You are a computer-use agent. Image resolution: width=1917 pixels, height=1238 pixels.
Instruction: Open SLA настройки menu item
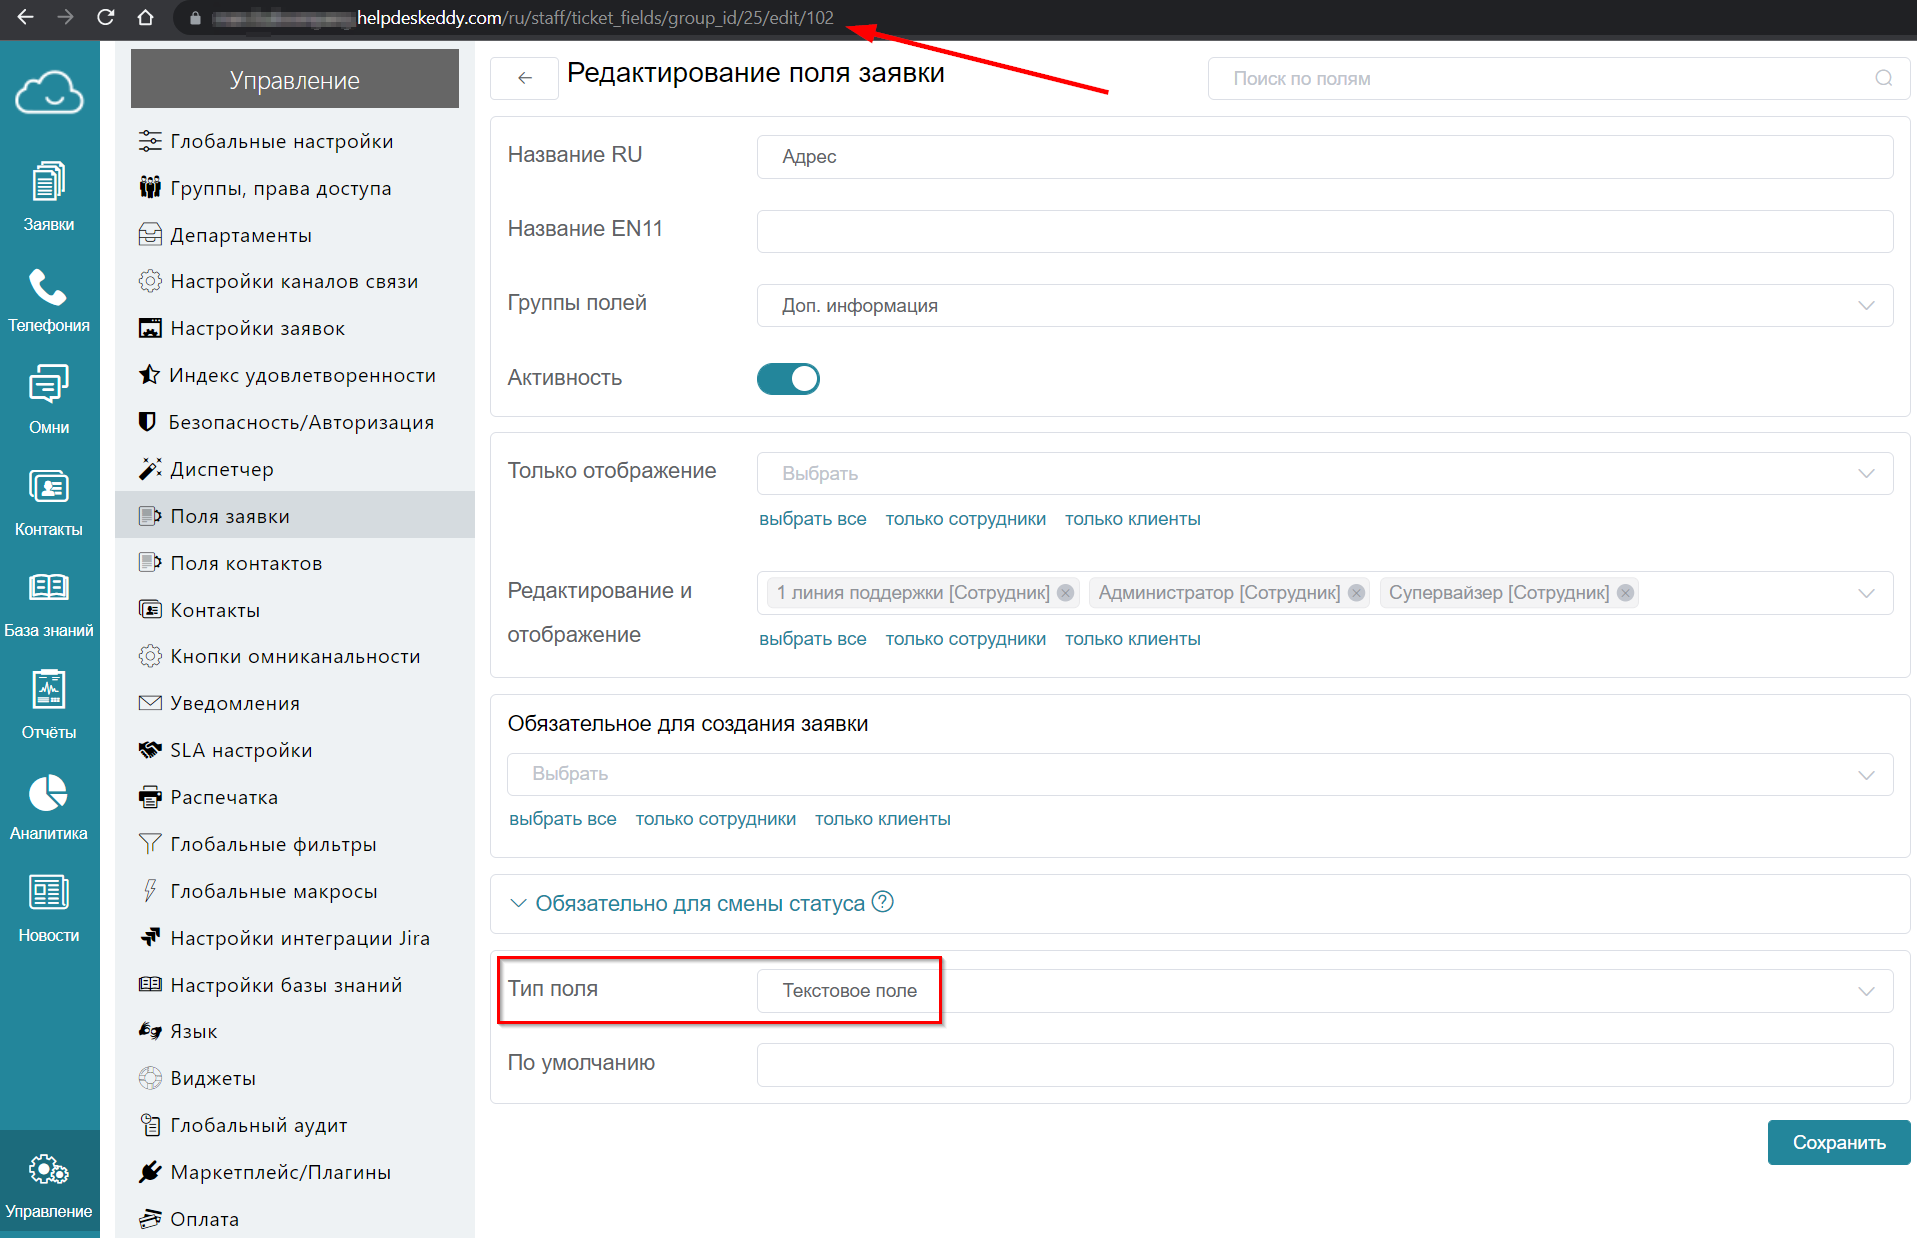(x=295, y=750)
